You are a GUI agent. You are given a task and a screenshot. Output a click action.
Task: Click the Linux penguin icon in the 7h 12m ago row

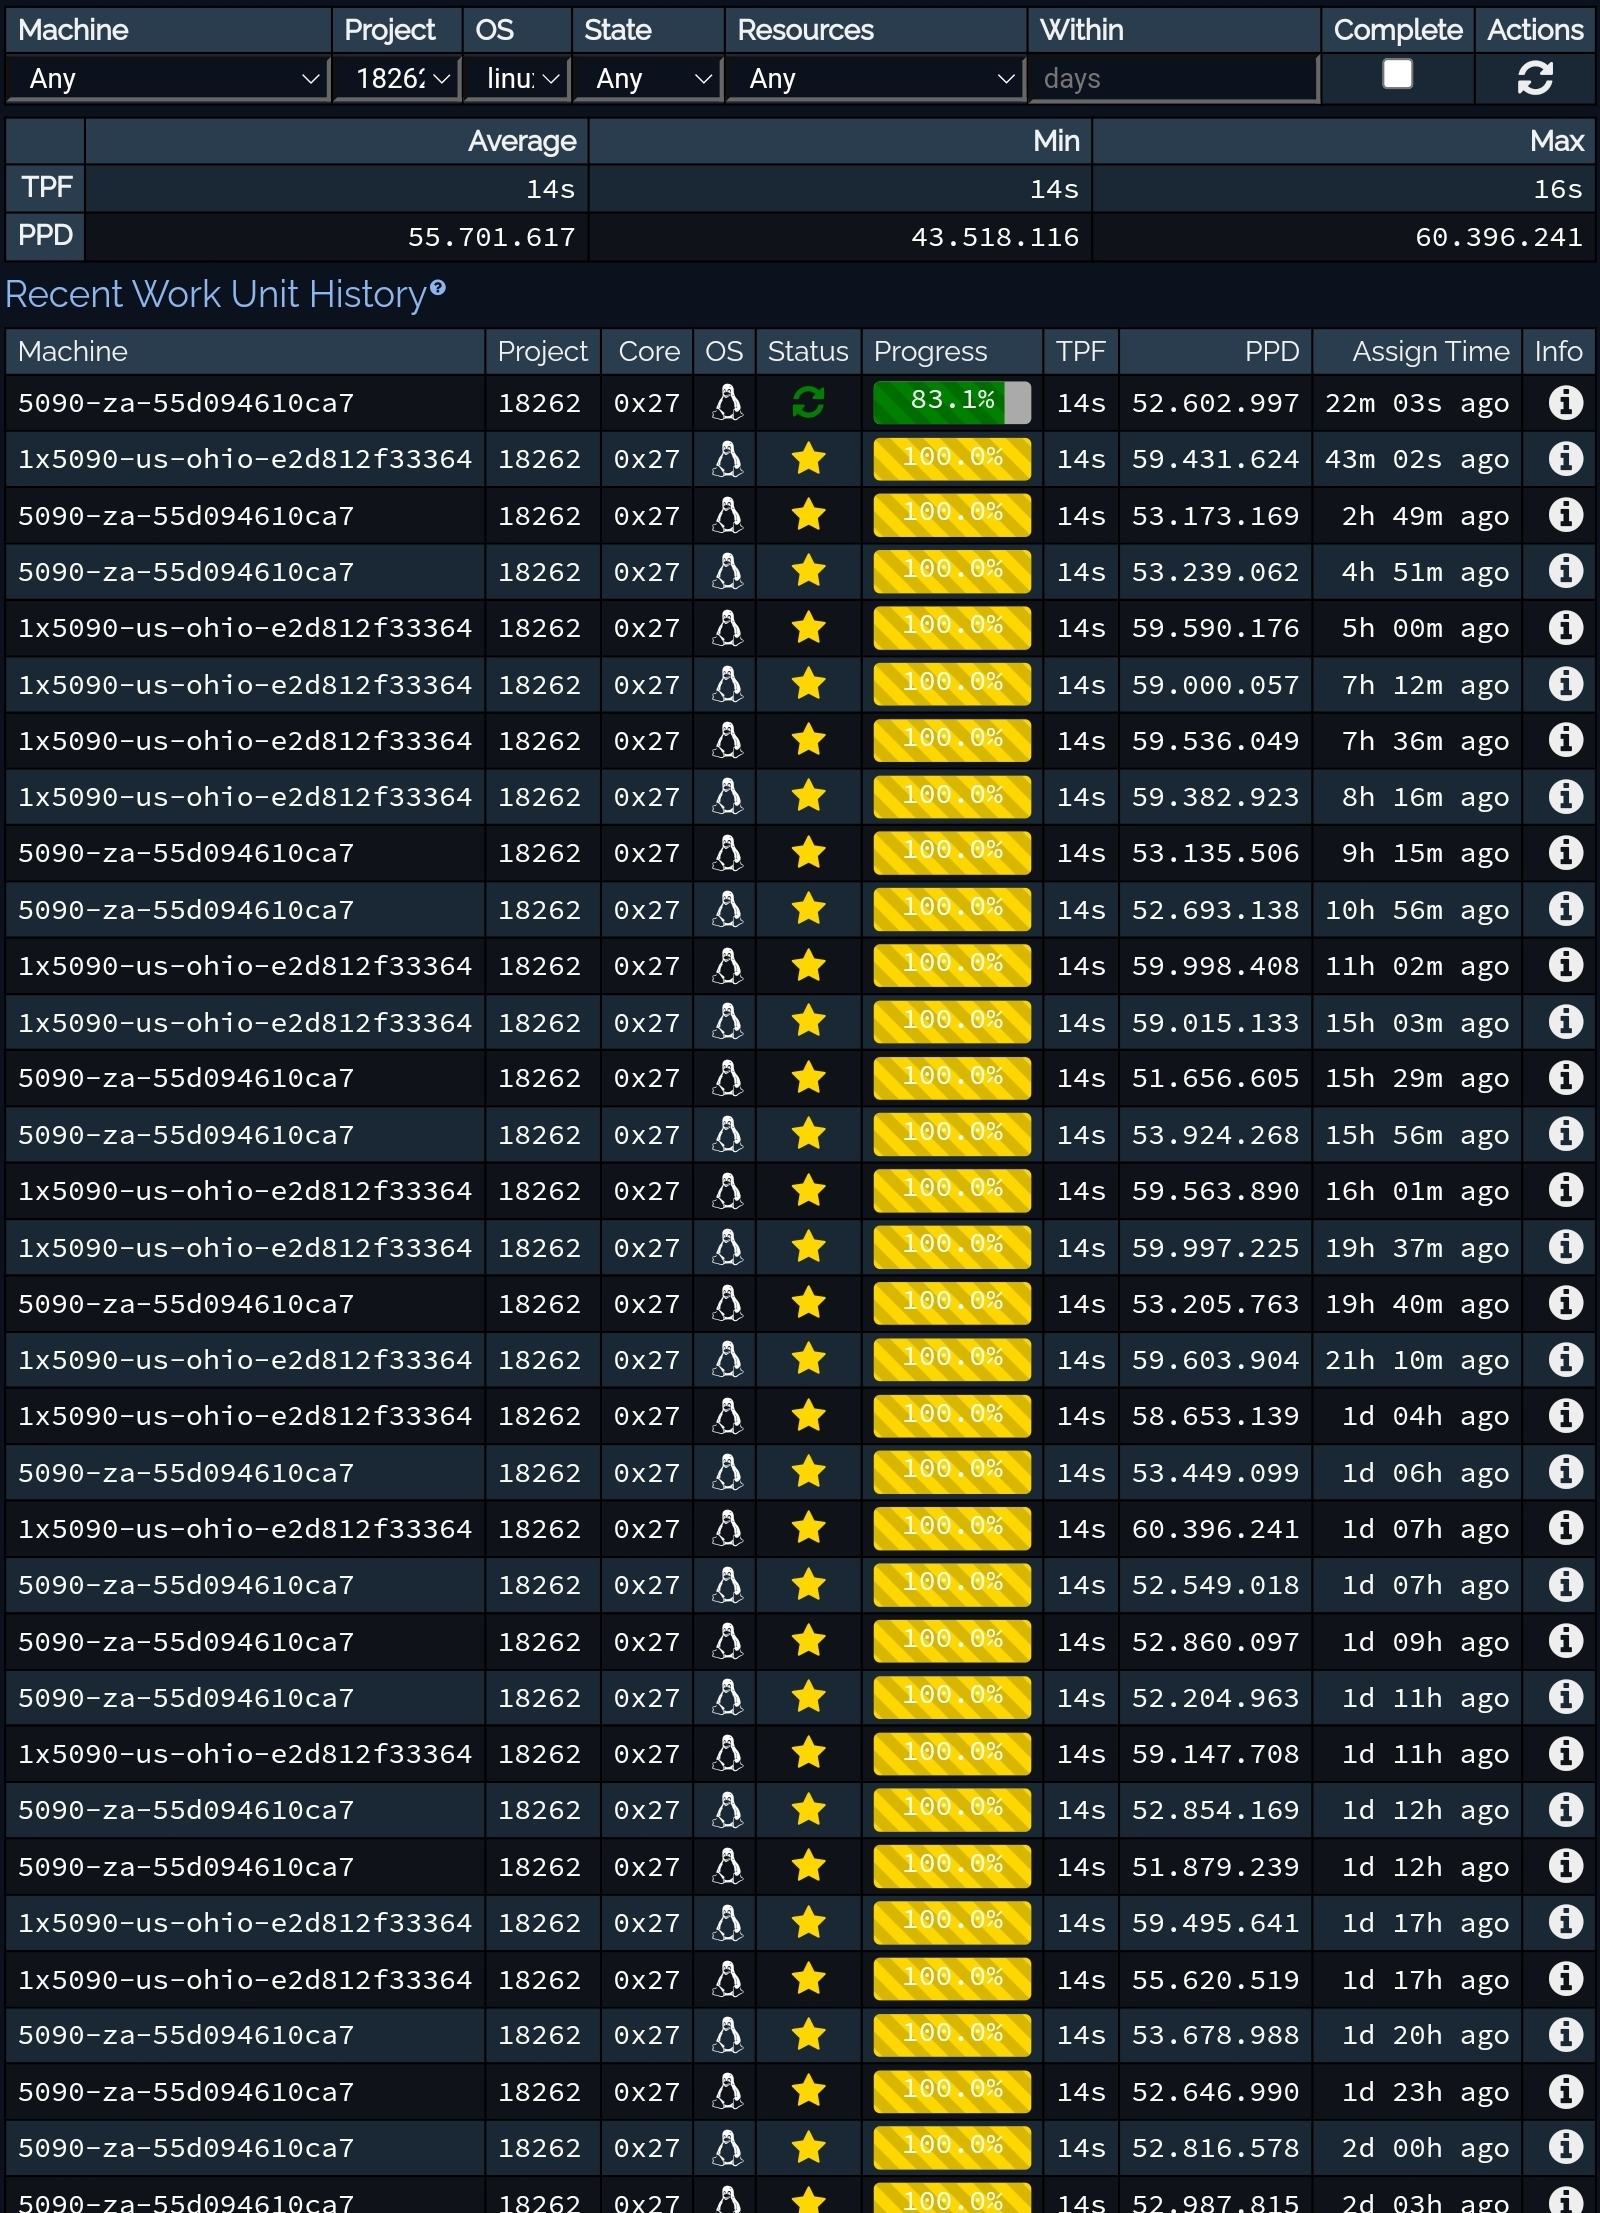coord(727,684)
